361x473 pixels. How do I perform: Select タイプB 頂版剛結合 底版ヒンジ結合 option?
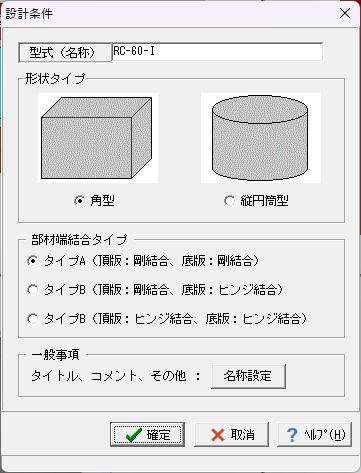tap(155, 290)
